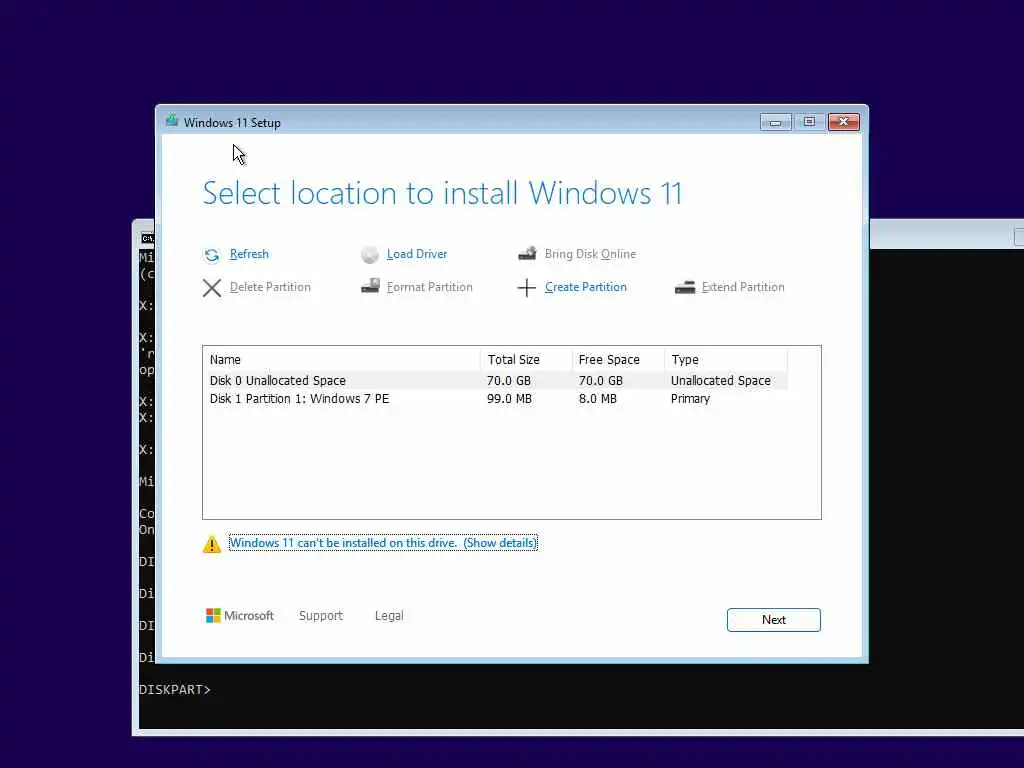Minimize the Windows 11 Setup window
This screenshot has height=768, width=1024.
[x=775, y=122]
